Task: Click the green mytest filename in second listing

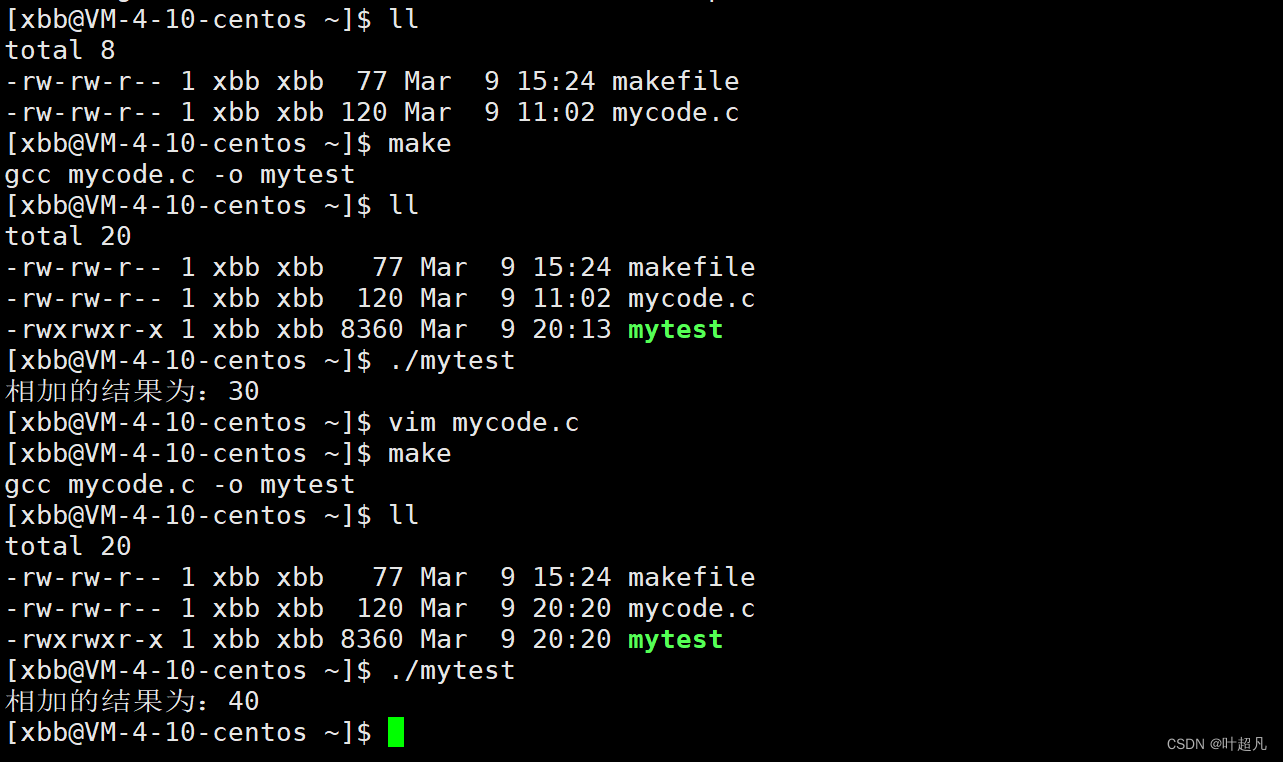Action: 675,329
